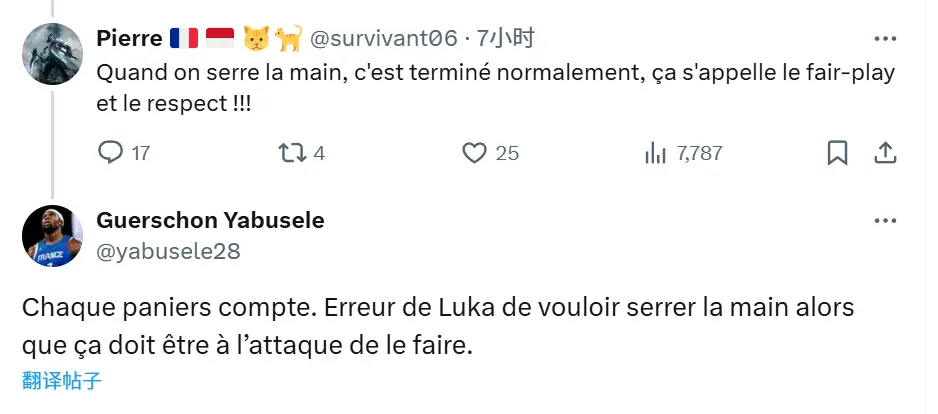The image size is (938, 414).
Task: Expand more options on Yabusele's tweet
Action: pos(885,221)
